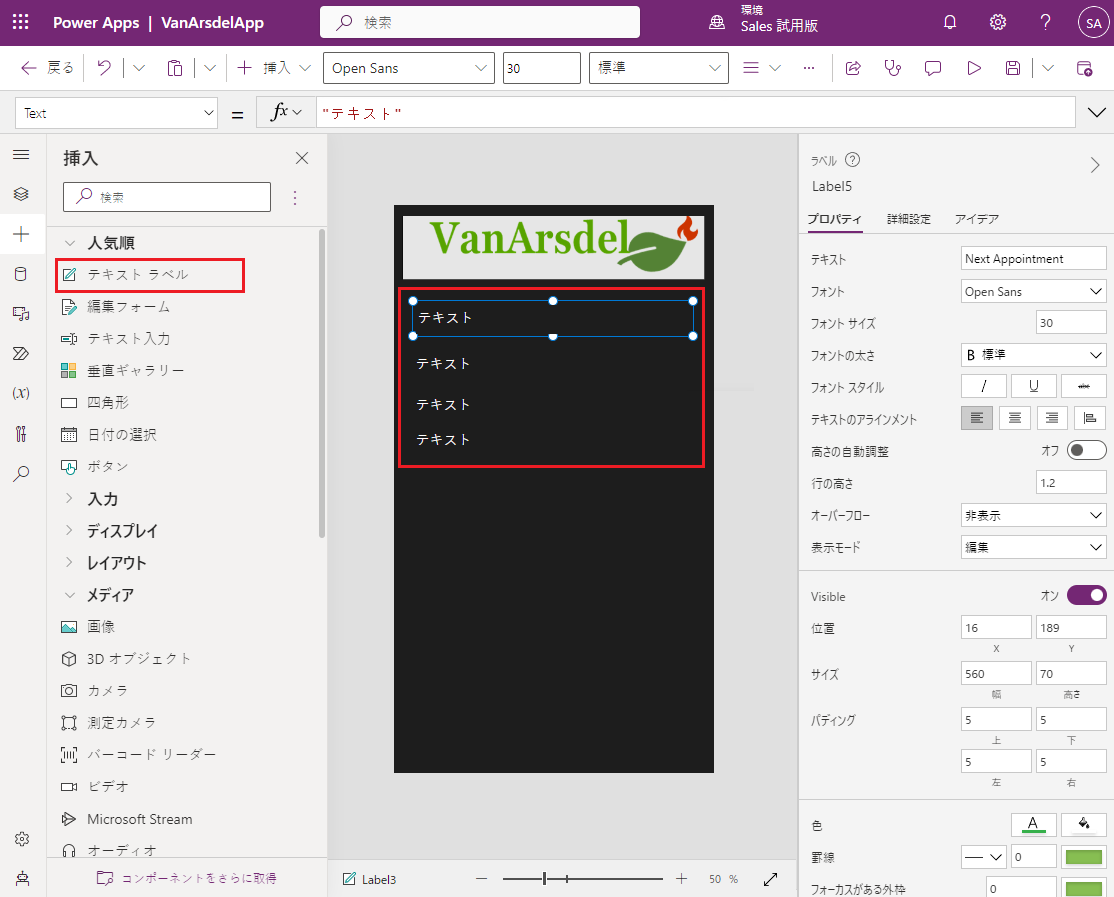Insert a Vertical gallery control

[x=135, y=370]
